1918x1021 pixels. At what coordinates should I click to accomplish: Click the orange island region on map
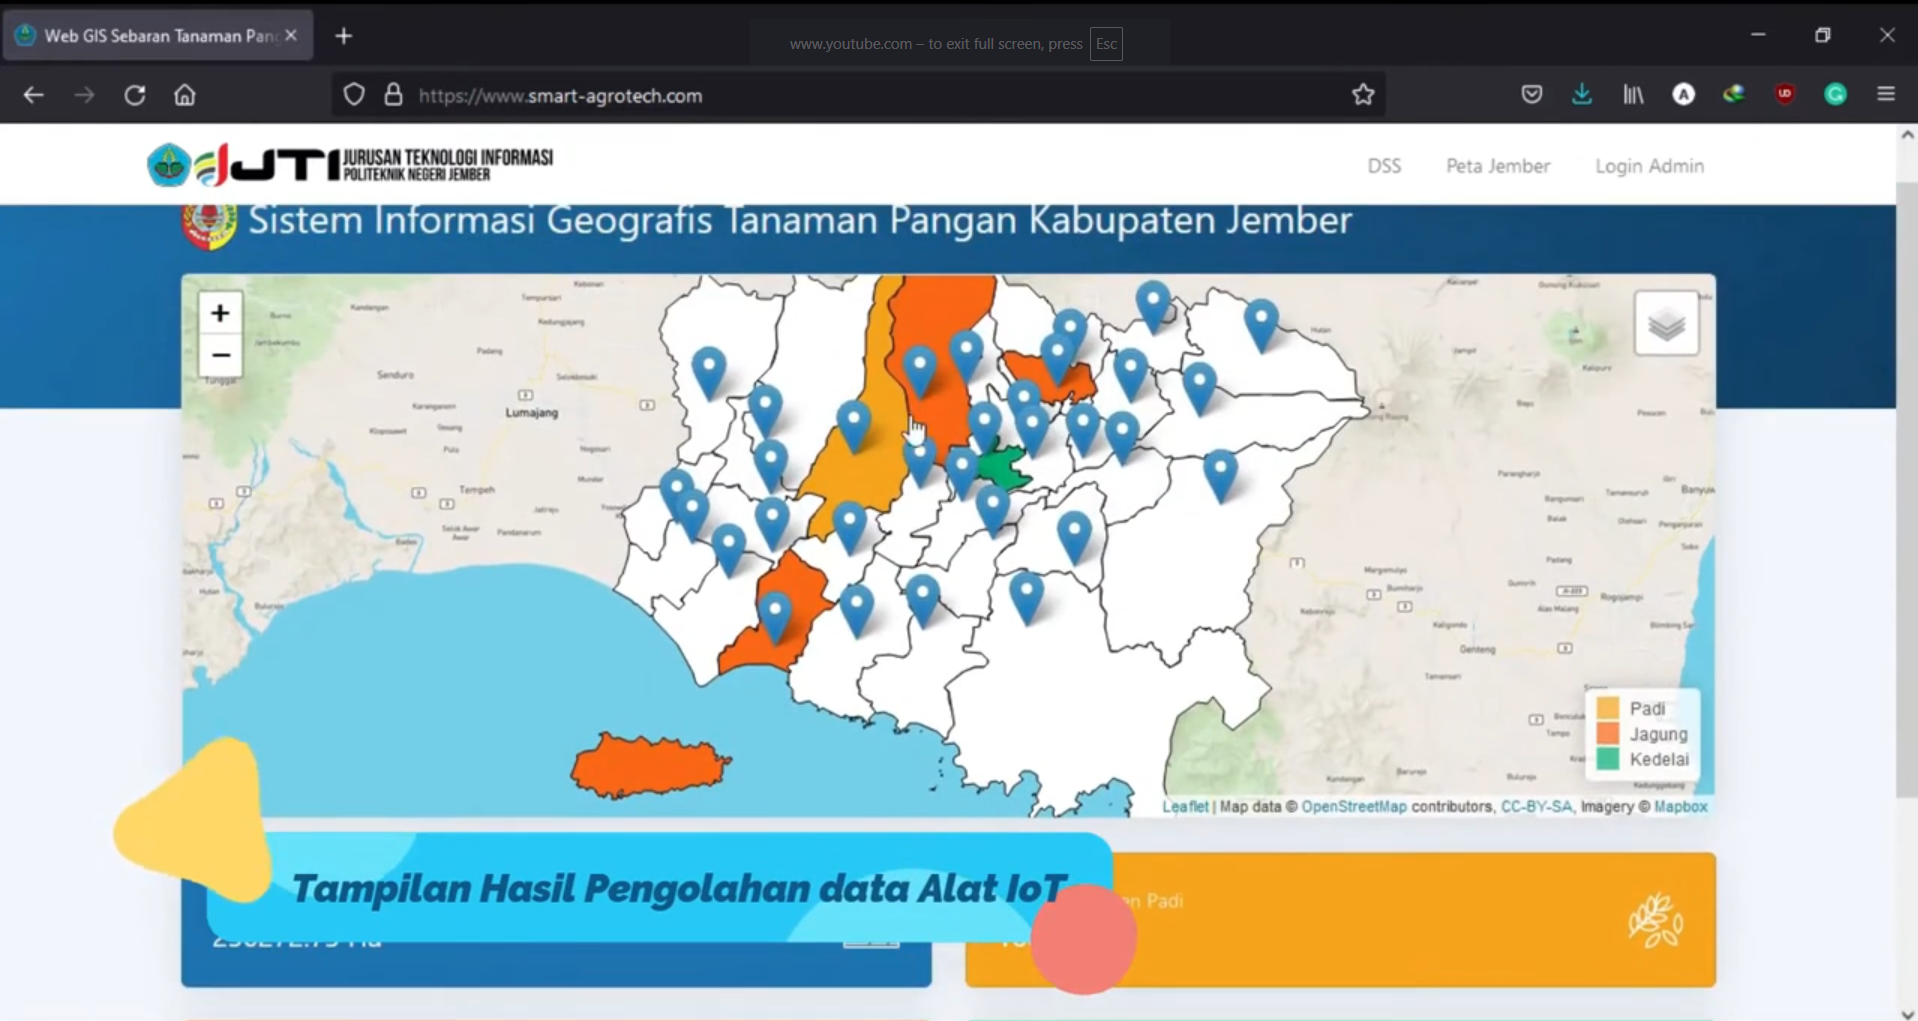tap(648, 766)
